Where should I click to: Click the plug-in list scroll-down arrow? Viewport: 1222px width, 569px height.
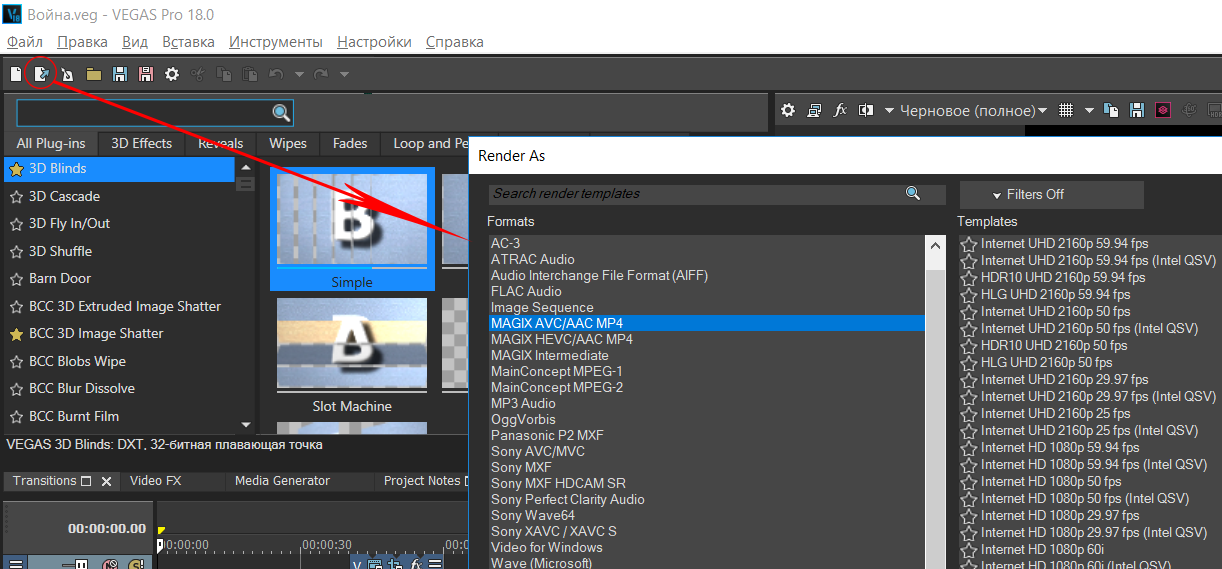[x=246, y=425]
